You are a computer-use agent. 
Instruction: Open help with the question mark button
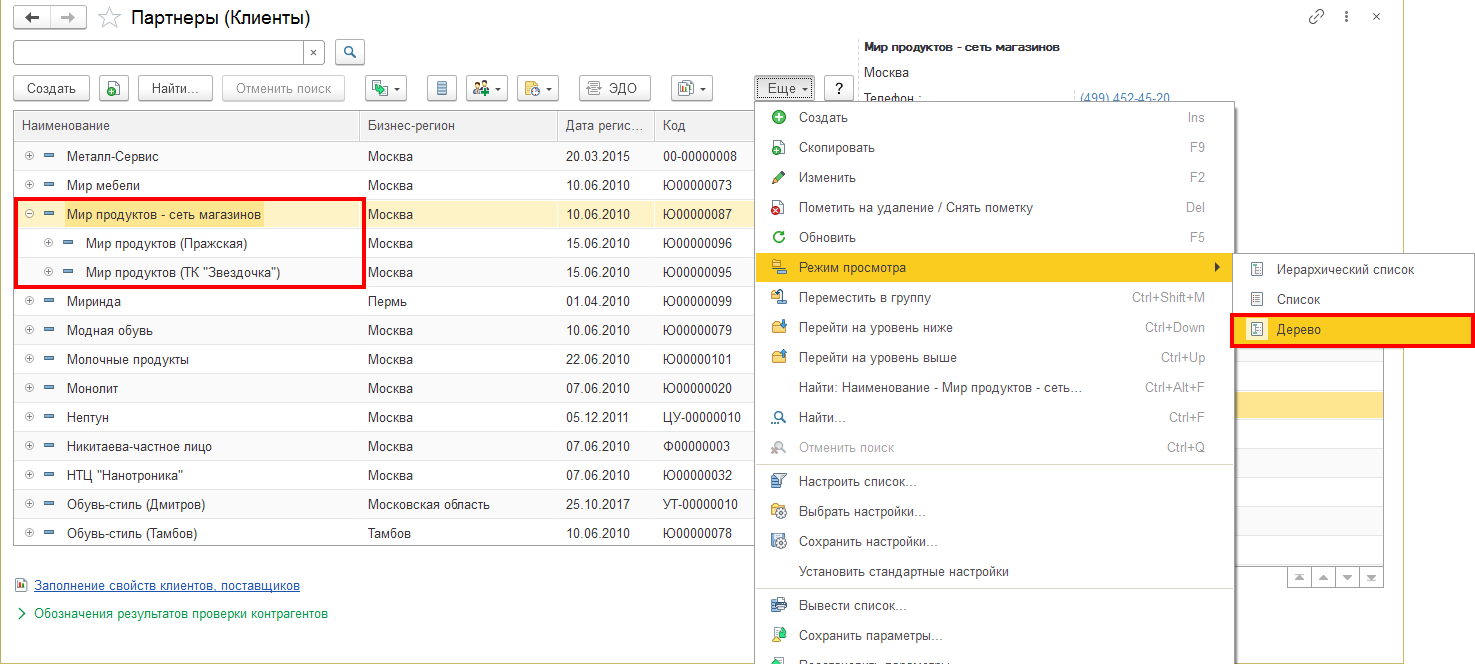pos(838,89)
